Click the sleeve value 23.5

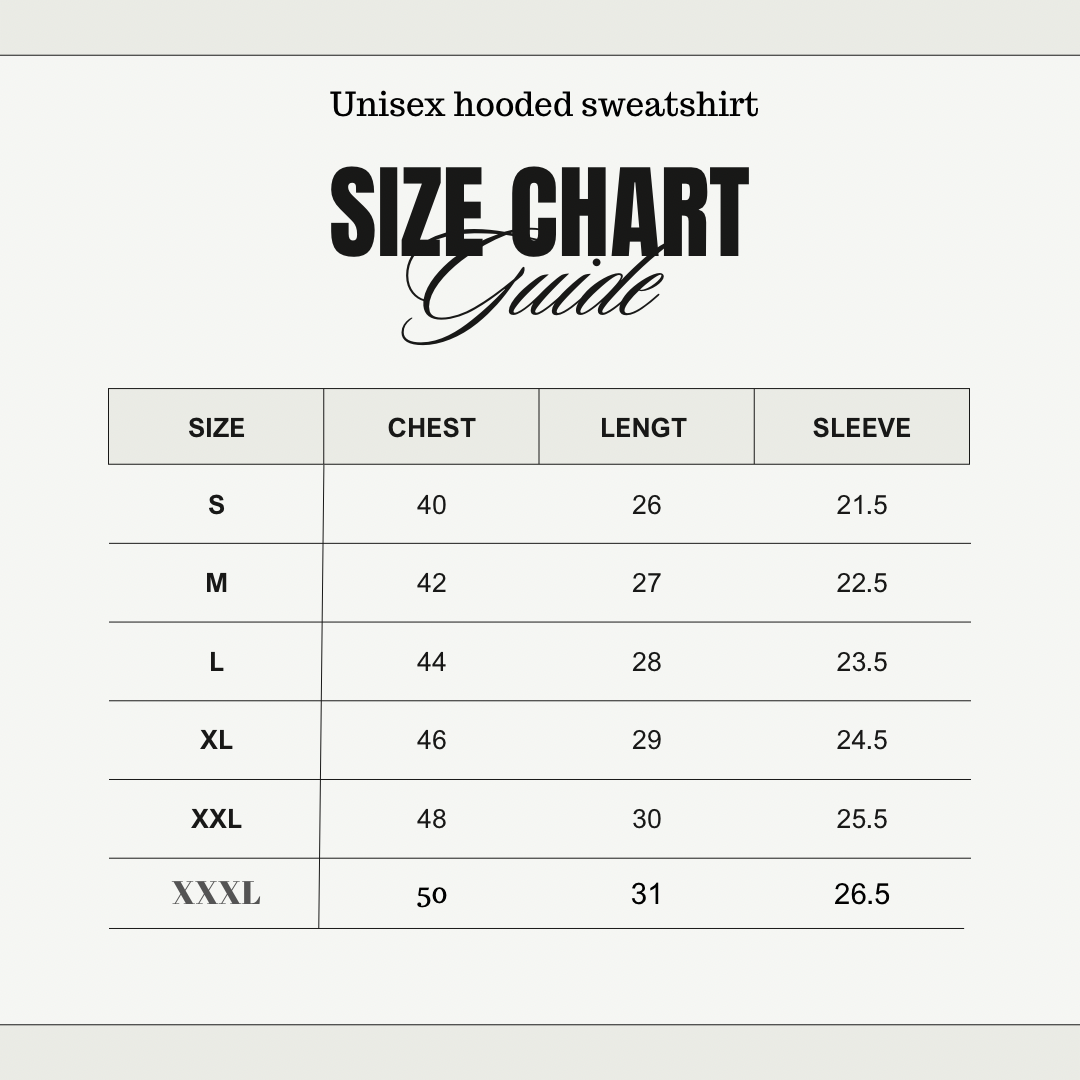[861, 662]
